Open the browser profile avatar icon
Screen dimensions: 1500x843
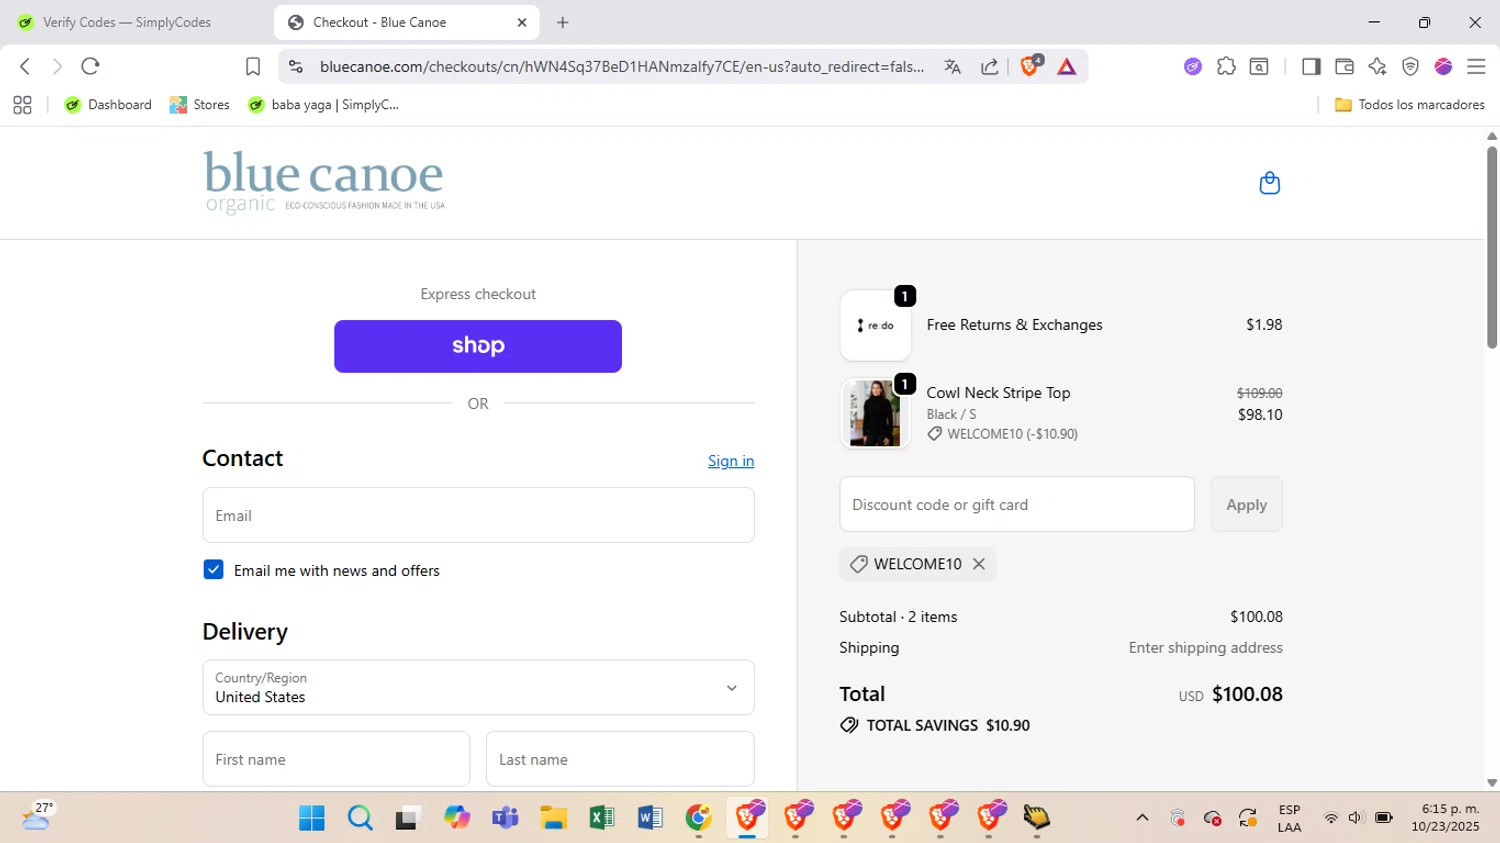[1443, 66]
